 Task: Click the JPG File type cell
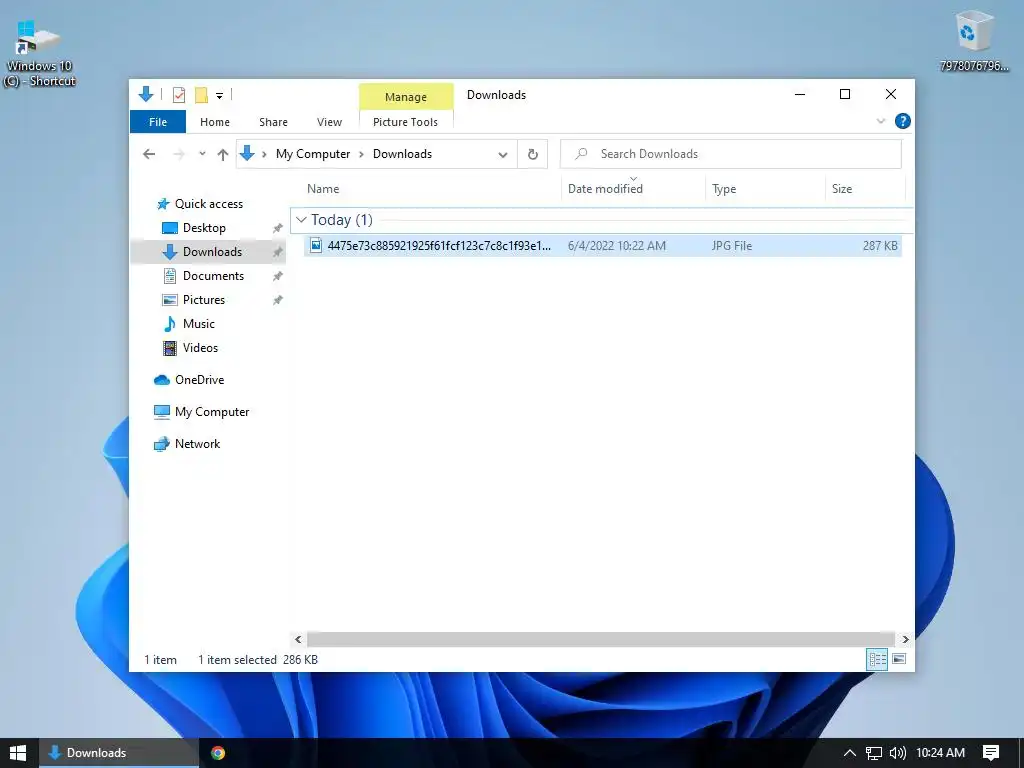[731, 246]
